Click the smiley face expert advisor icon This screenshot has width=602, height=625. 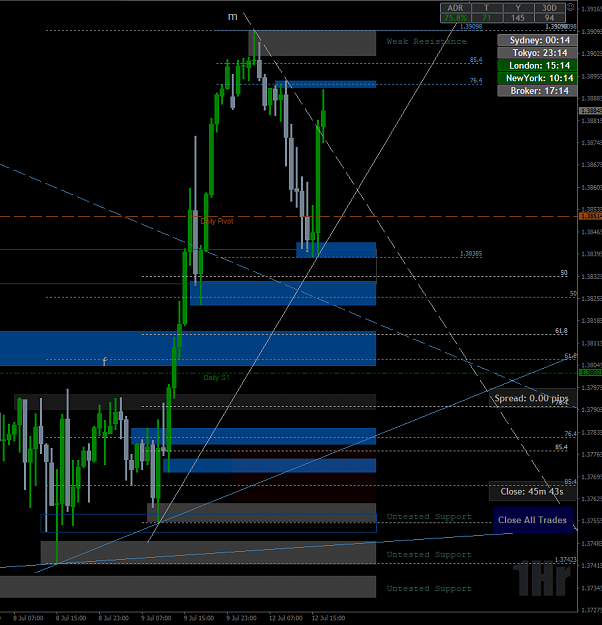(571, 7)
